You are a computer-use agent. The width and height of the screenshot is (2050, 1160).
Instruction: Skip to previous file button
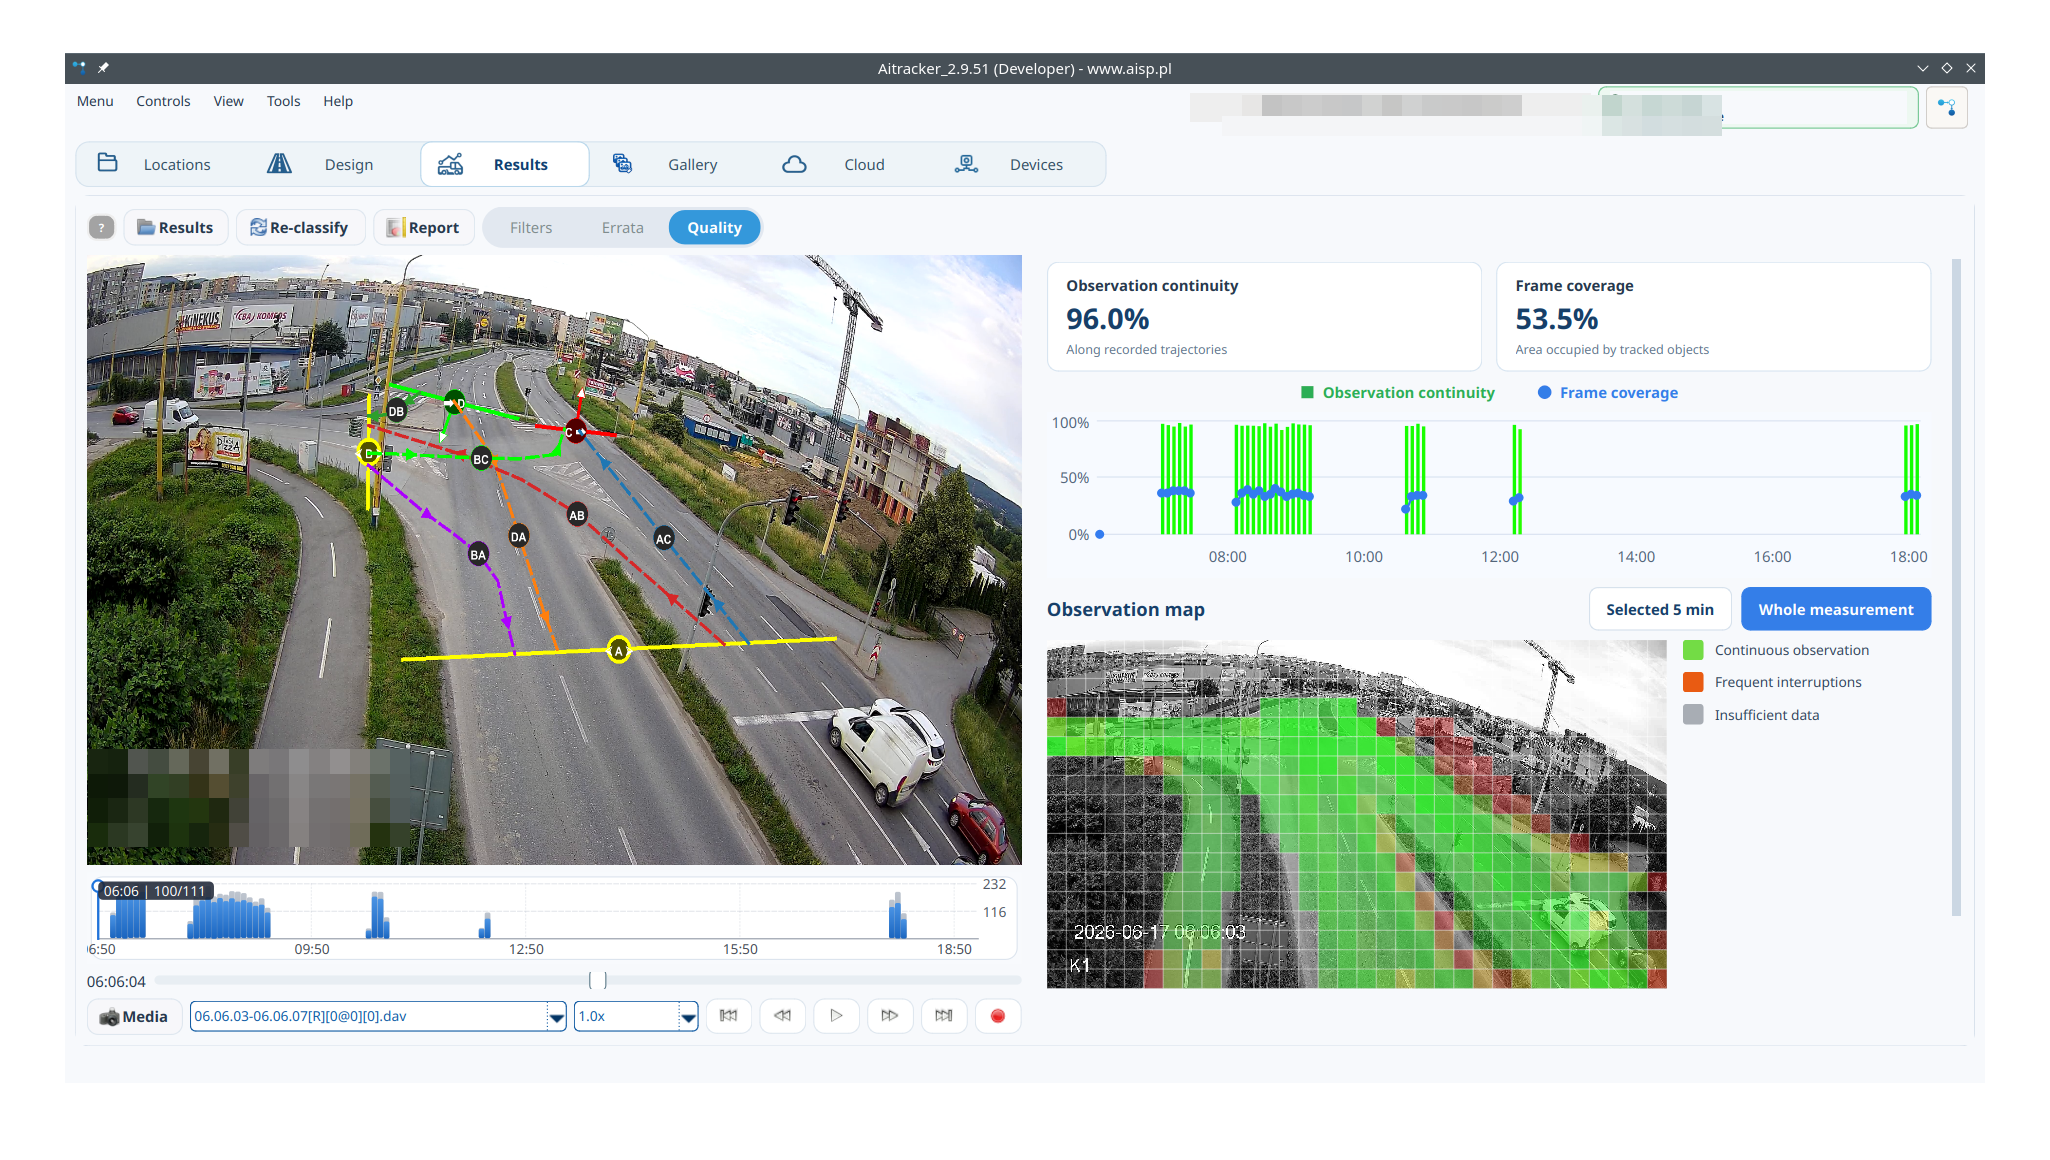[x=729, y=1016]
